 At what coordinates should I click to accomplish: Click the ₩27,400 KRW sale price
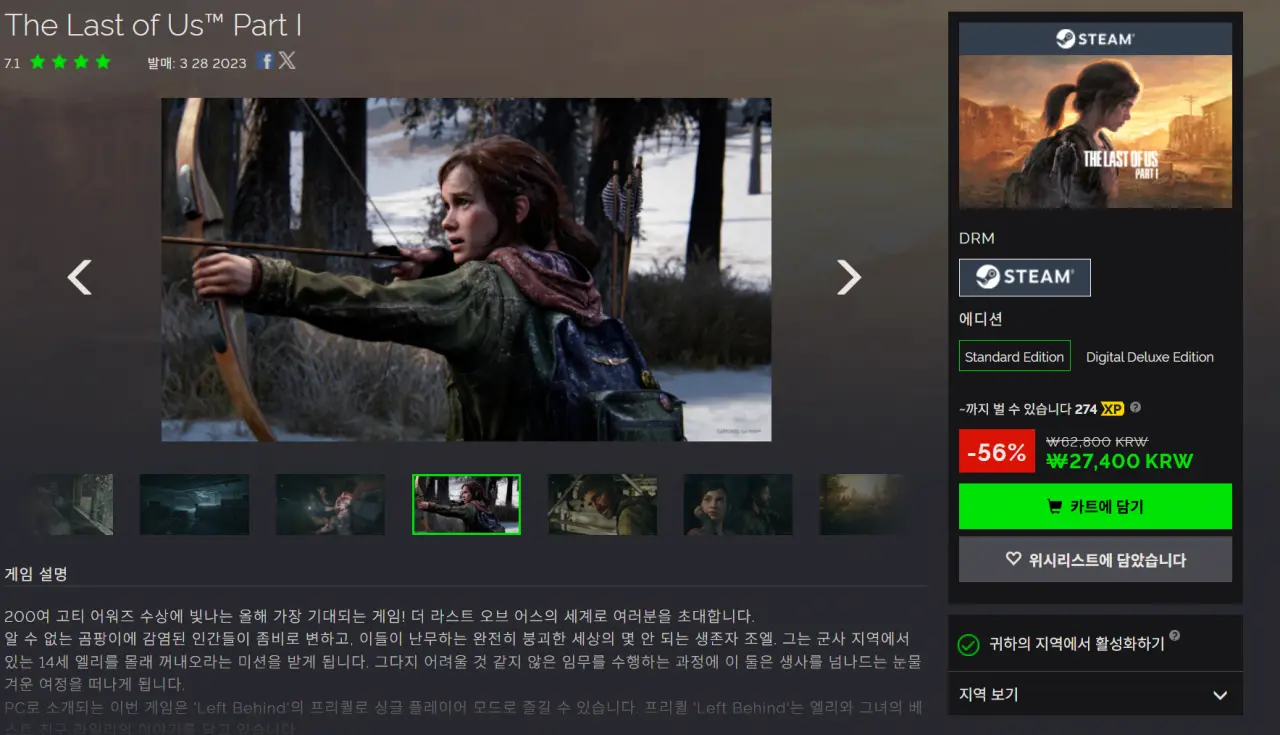1119,461
